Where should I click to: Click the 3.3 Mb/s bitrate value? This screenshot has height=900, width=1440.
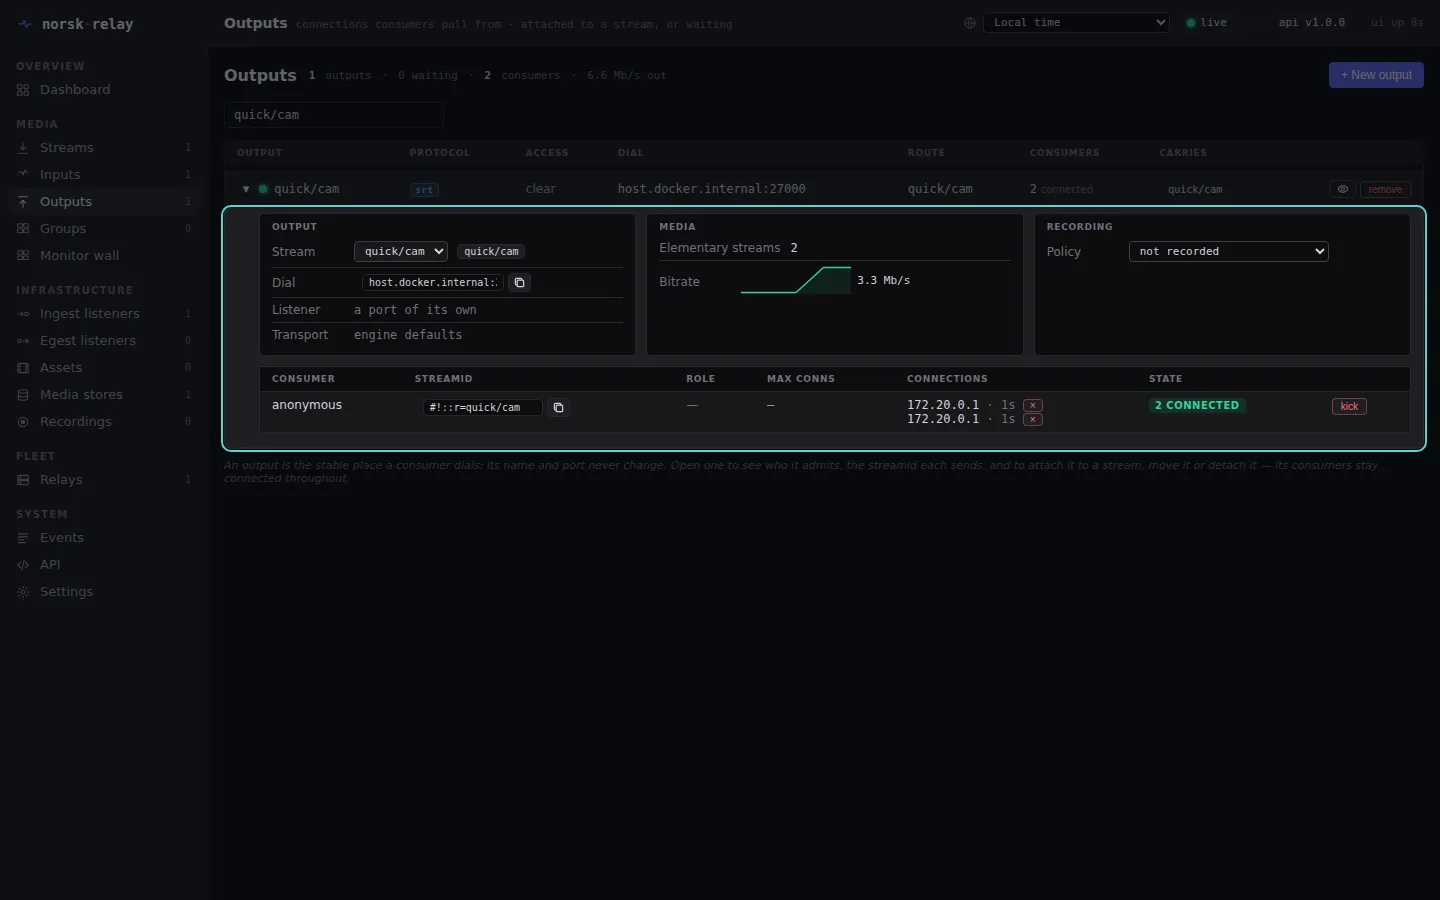(x=884, y=281)
